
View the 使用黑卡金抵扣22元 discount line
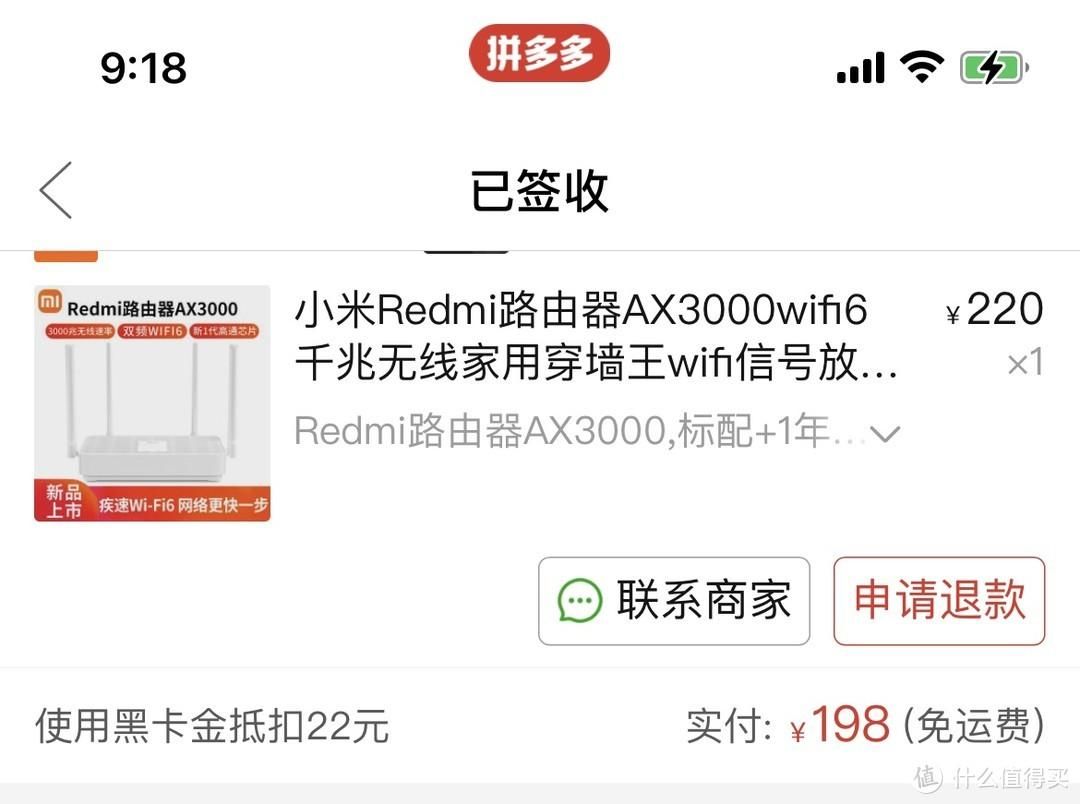coord(212,725)
